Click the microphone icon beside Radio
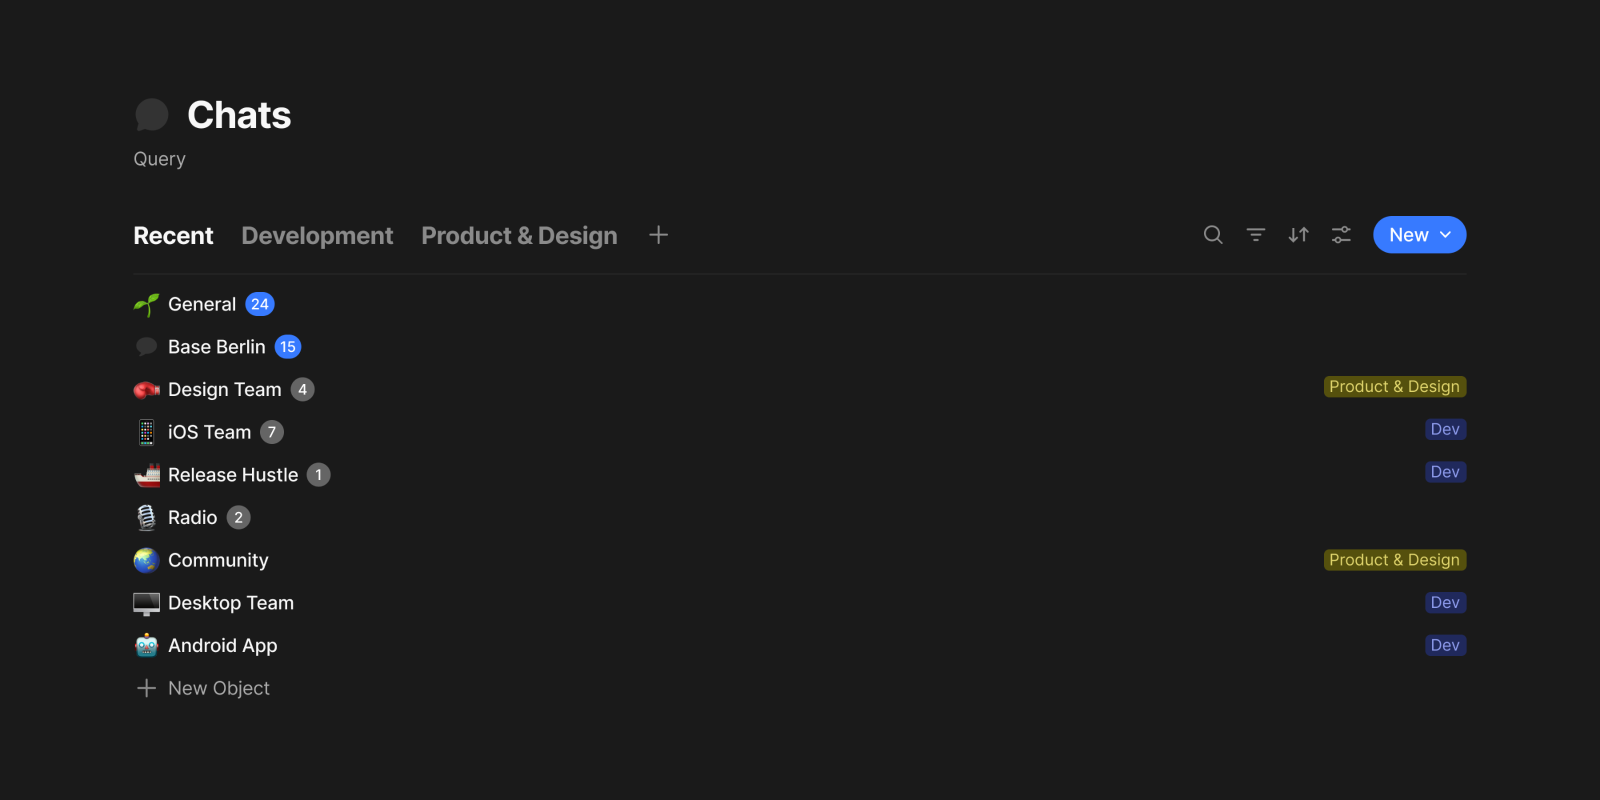The image size is (1600, 800). coord(147,518)
